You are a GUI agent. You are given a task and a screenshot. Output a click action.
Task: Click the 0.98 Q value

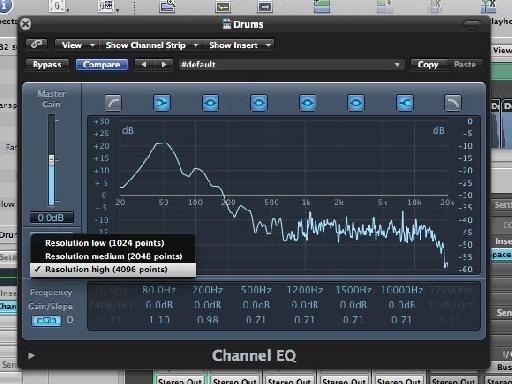pos(208,320)
